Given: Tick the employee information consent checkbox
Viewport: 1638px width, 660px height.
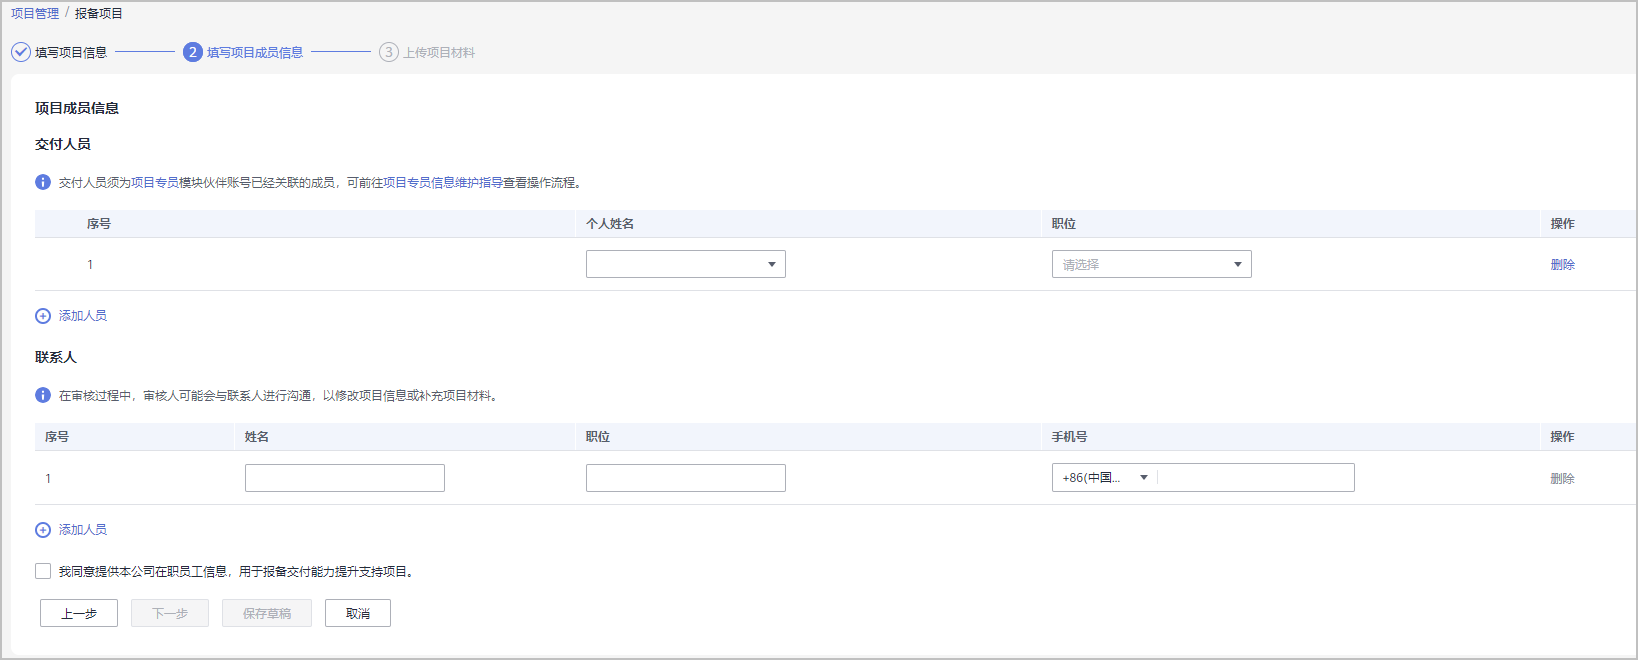Looking at the screenshot, I should pyautogui.click(x=43, y=571).
